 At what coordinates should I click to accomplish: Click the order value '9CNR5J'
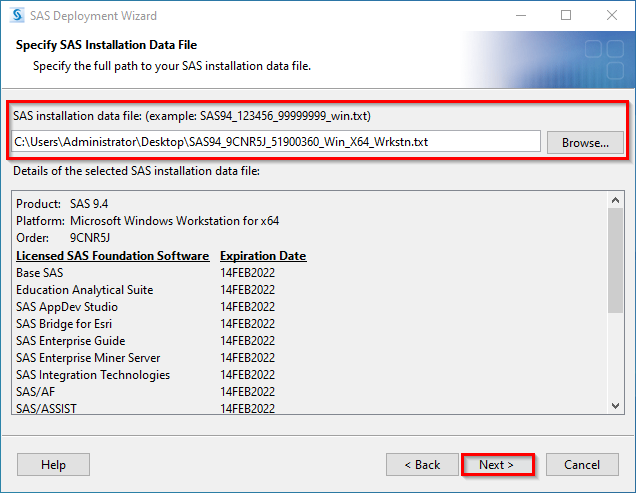click(x=90, y=238)
